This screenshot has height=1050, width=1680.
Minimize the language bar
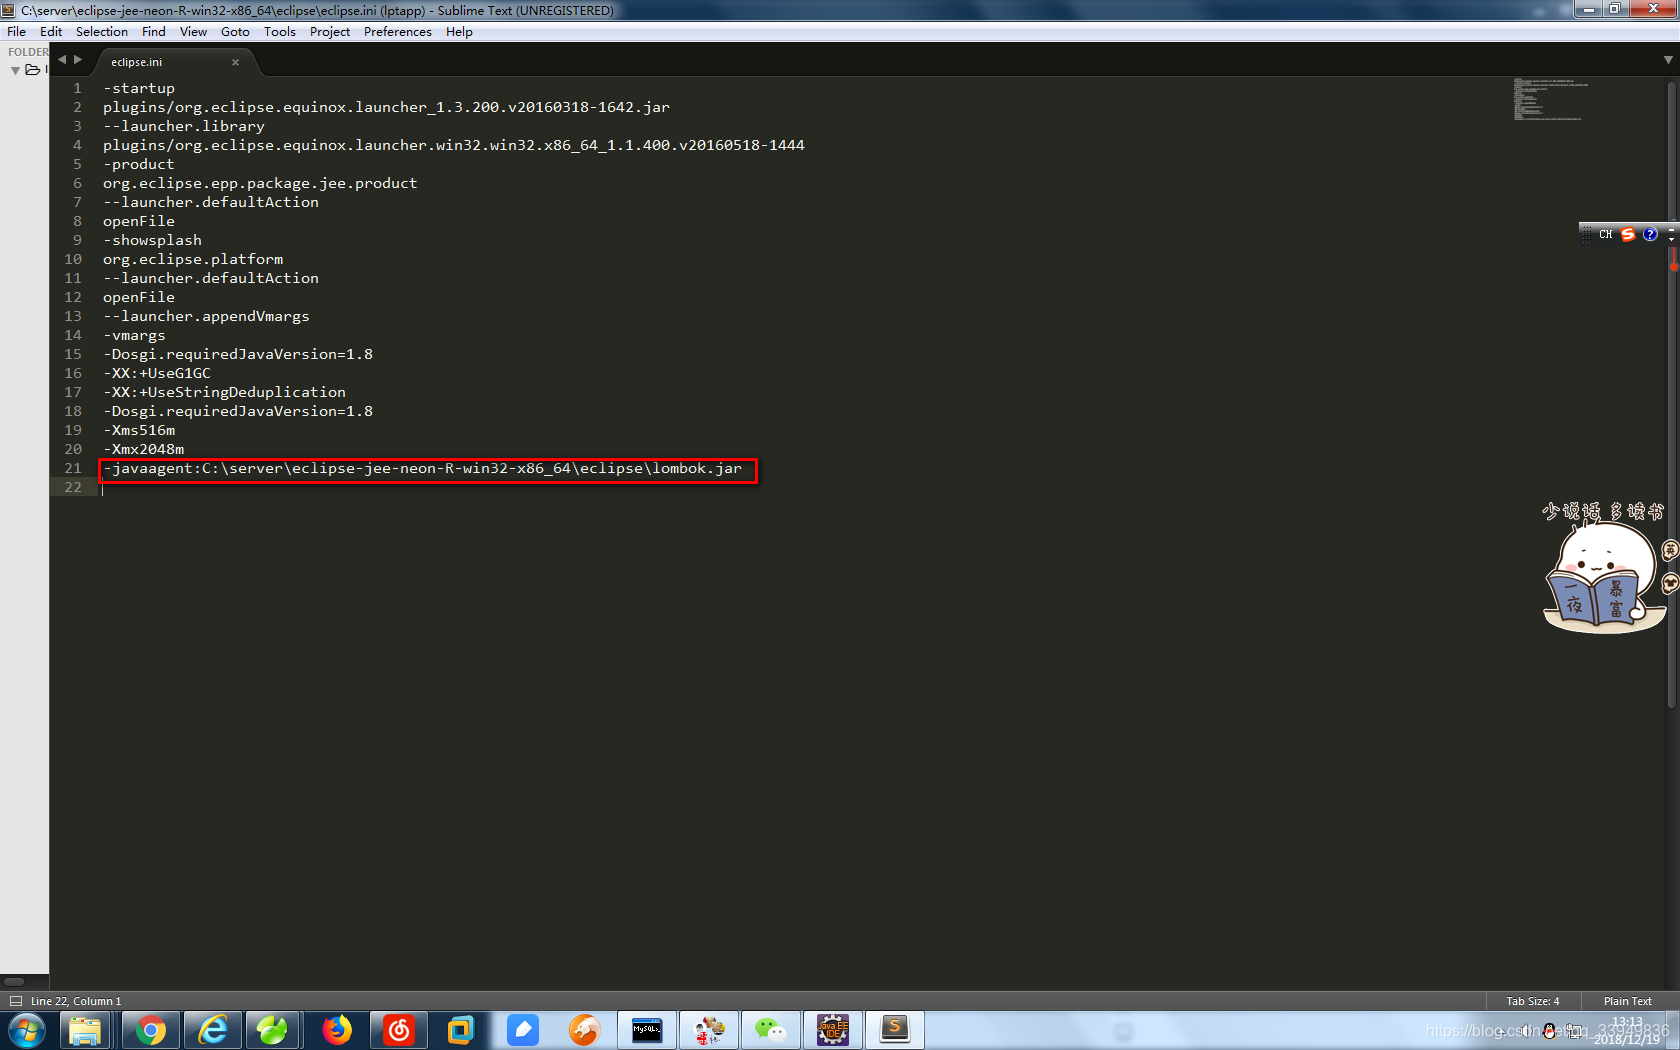point(1670,229)
